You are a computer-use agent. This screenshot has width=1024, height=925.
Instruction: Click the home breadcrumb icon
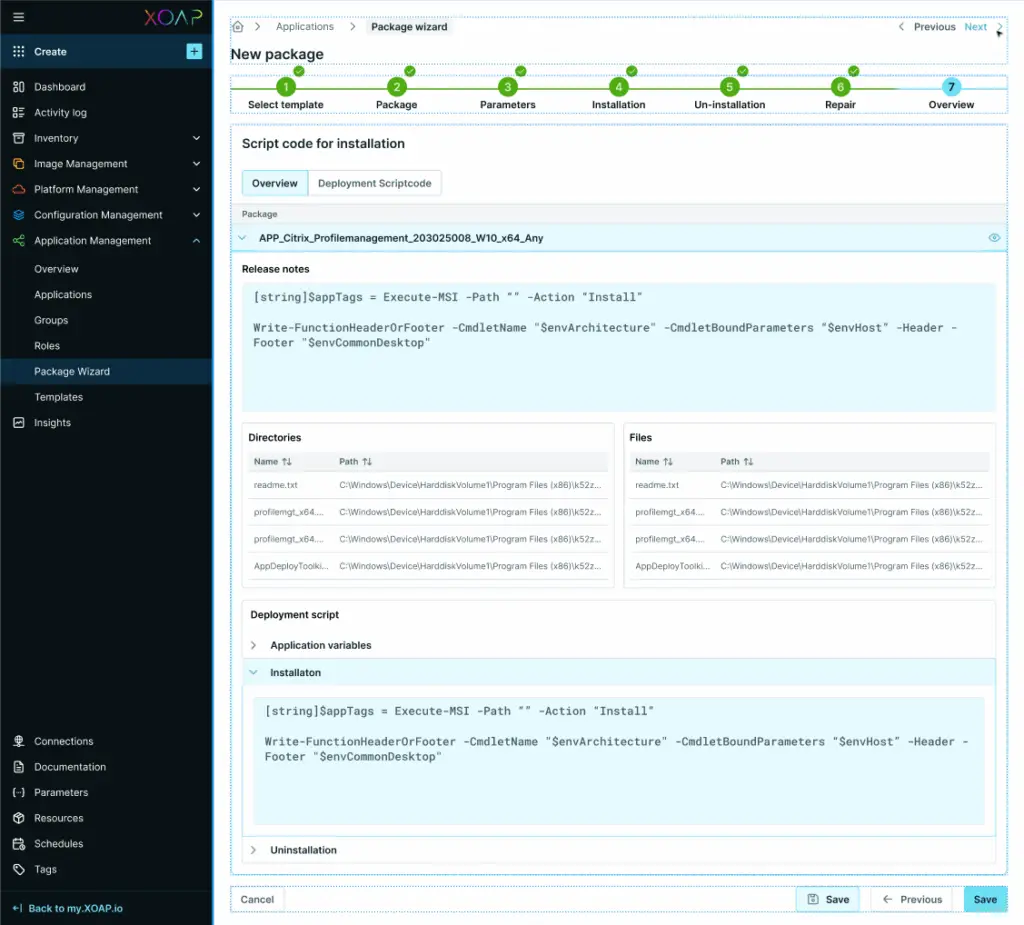pos(236,27)
